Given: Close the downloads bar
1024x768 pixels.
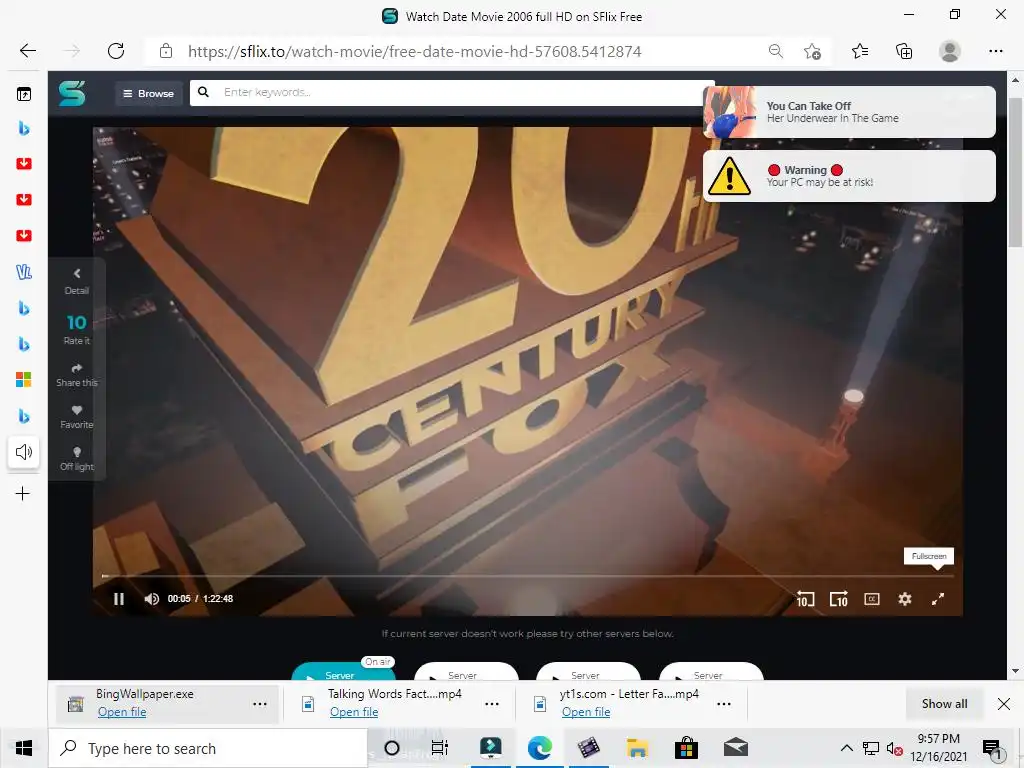Looking at the screenshot, I should (1004, 704).
